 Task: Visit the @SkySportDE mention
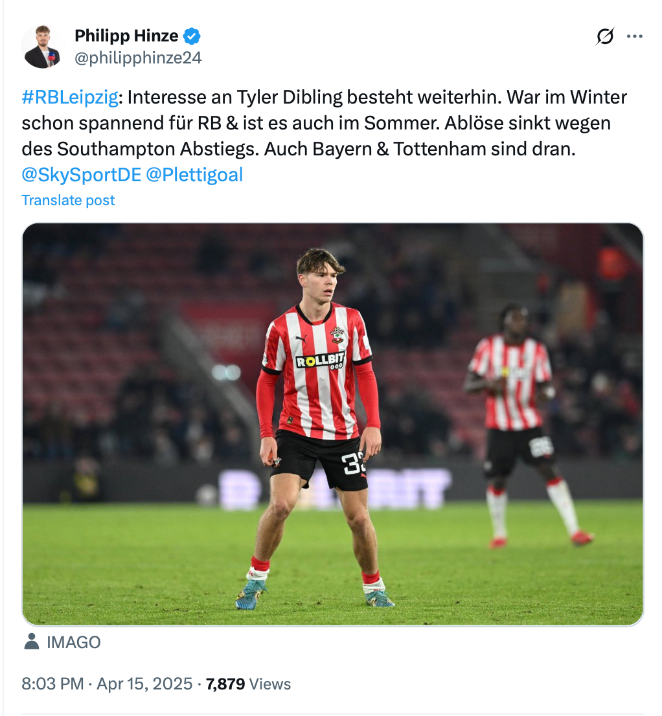(81, 174)
